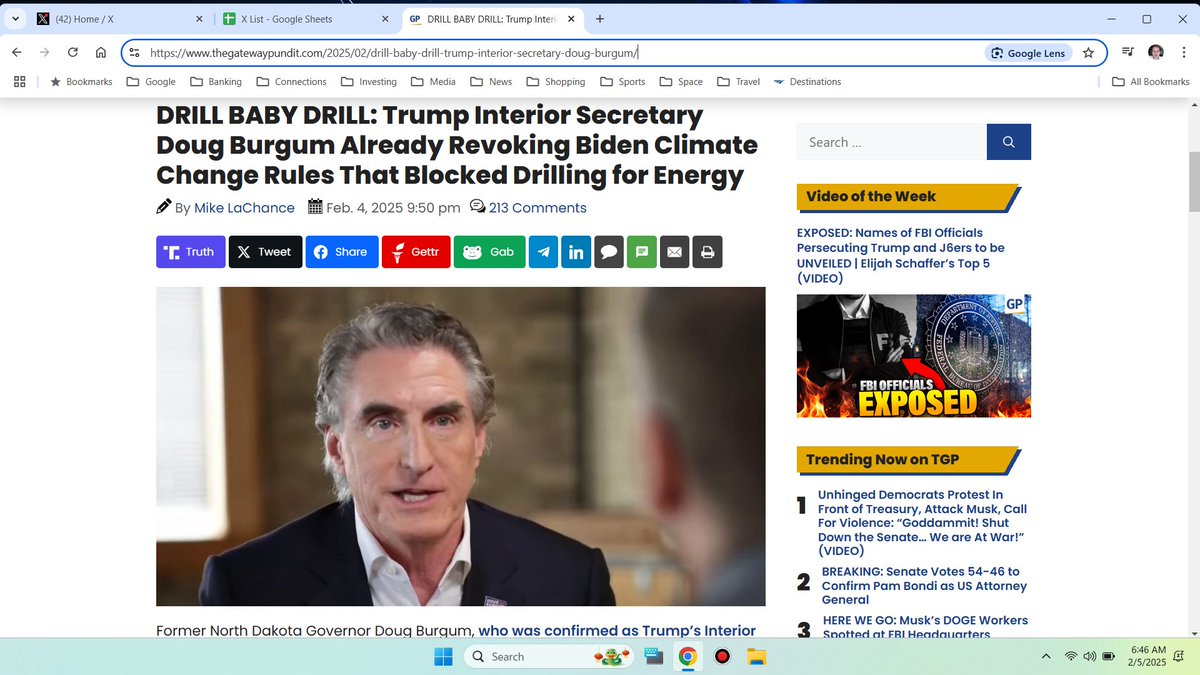Open the Windows Start menu
The image size is (1200, 675).
click(443, 657)
